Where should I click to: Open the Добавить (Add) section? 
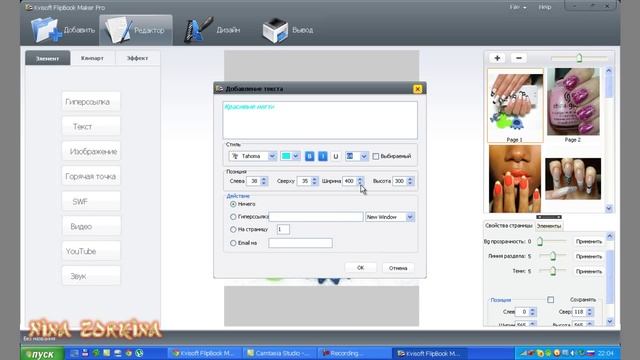pyautogui.click(x=63, y=30)
